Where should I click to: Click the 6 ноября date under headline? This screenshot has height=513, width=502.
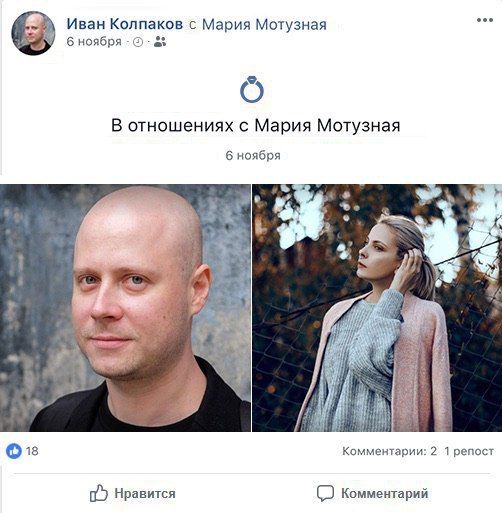point(253,156)
